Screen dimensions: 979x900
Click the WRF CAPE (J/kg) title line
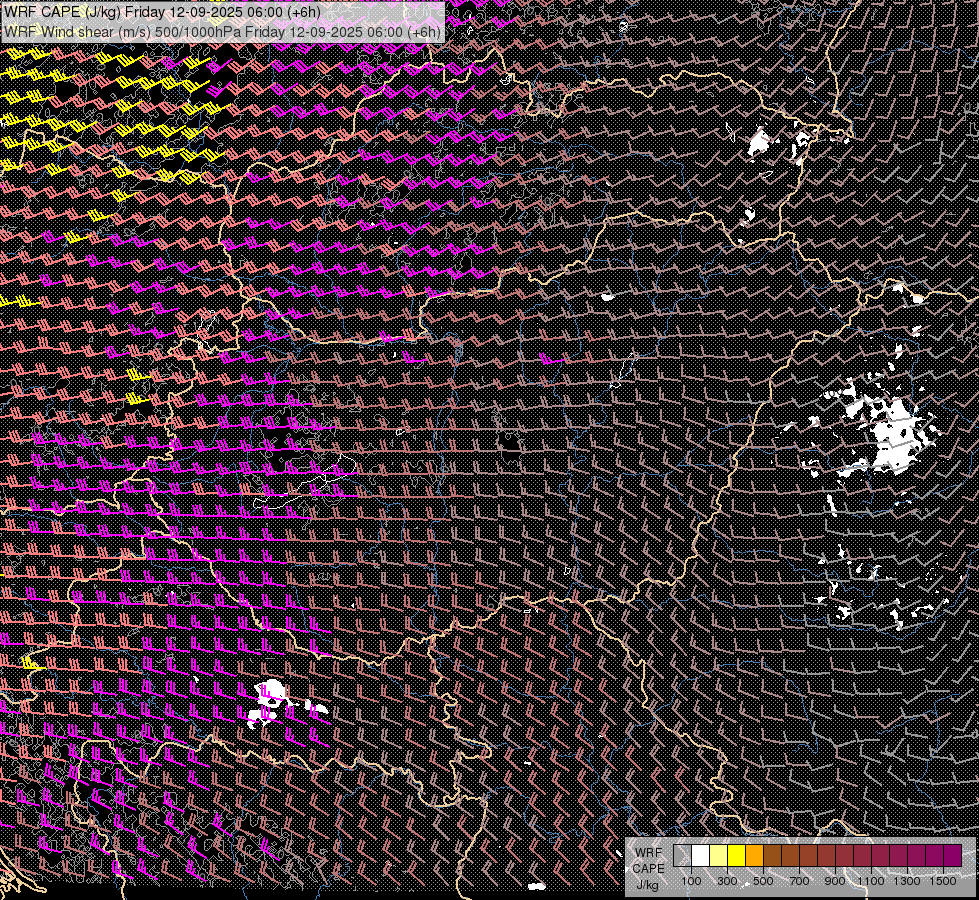160,11
